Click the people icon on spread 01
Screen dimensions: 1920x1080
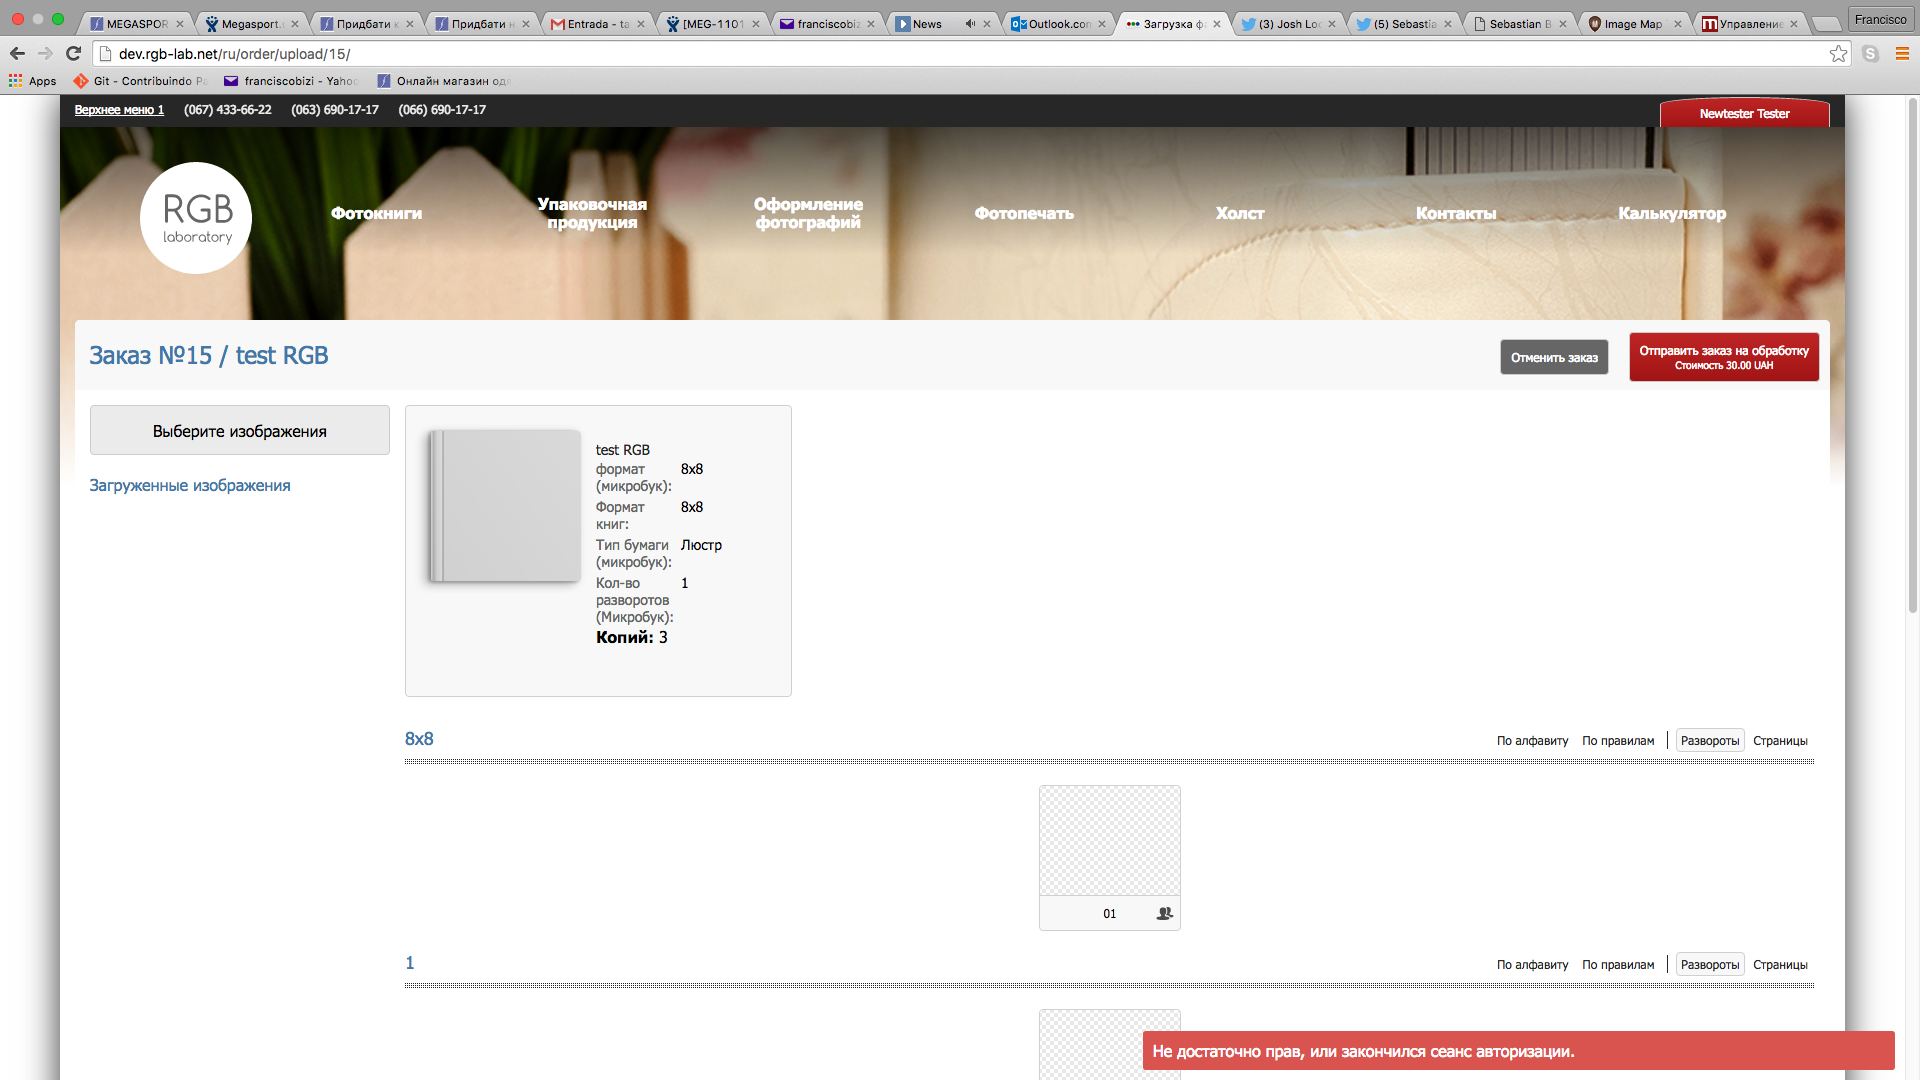1164,913
